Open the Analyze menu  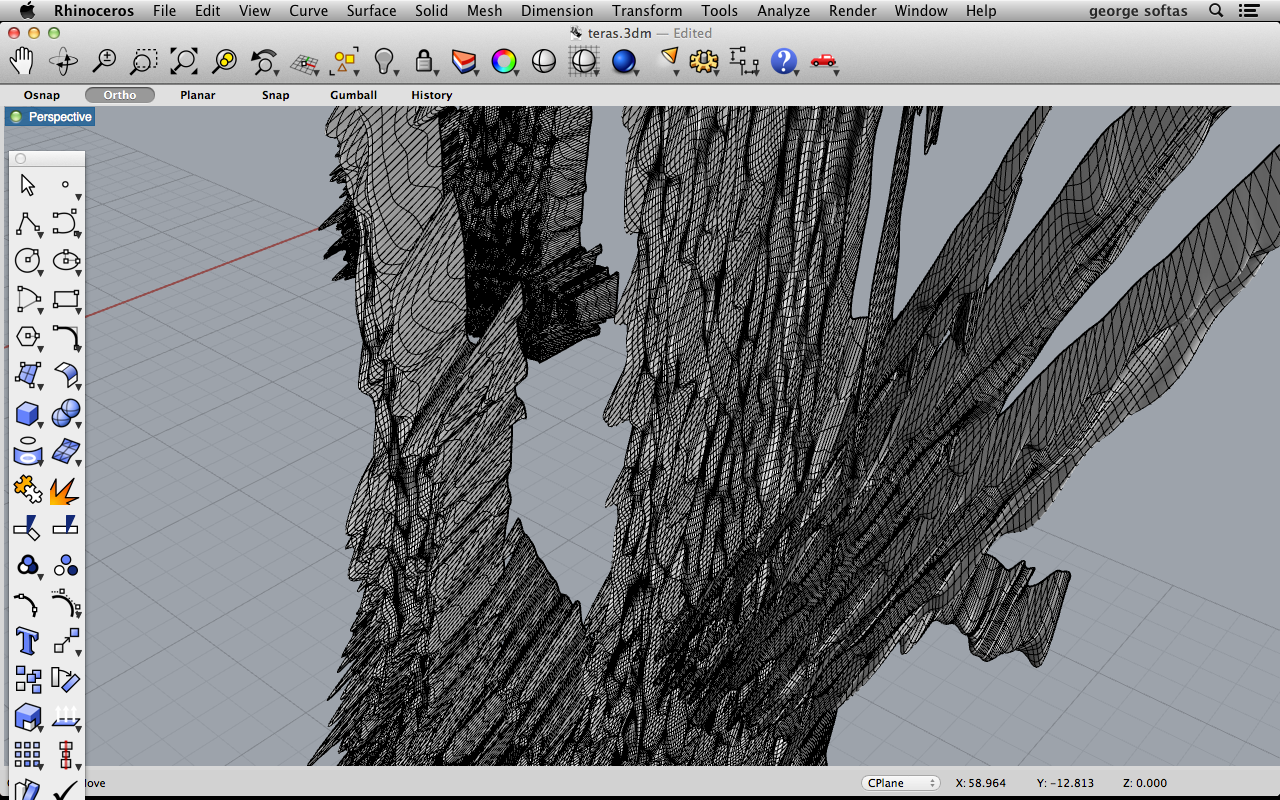(x=784, y=11)
